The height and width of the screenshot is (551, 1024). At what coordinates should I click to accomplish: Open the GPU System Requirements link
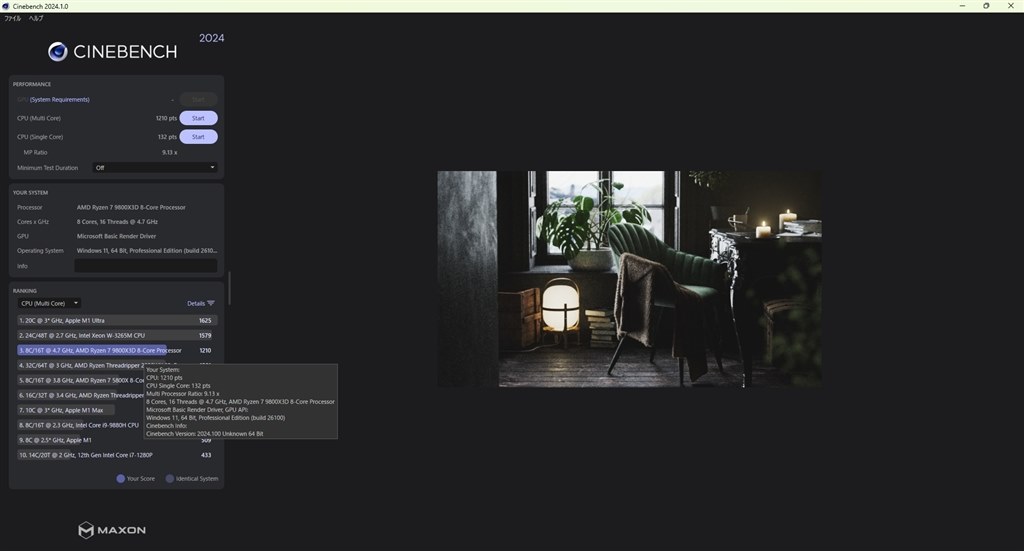pyautogui.click(x=59, y=100)
